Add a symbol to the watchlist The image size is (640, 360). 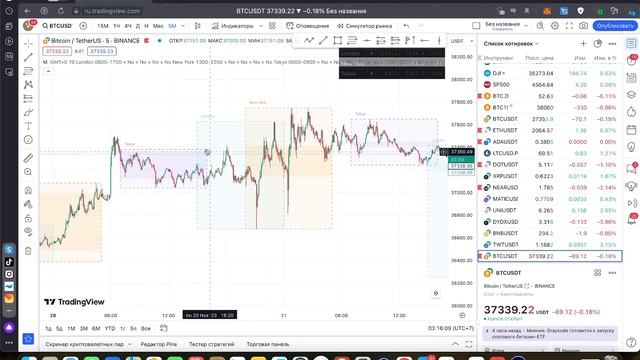coord(583,44)
